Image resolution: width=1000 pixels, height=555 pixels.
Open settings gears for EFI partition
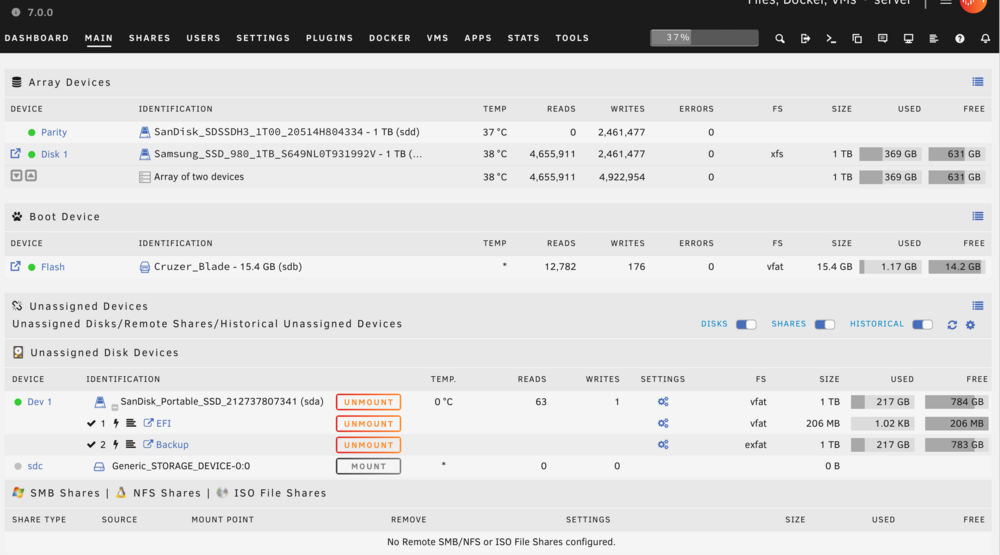pyautogui.click(x=663, y=424)
